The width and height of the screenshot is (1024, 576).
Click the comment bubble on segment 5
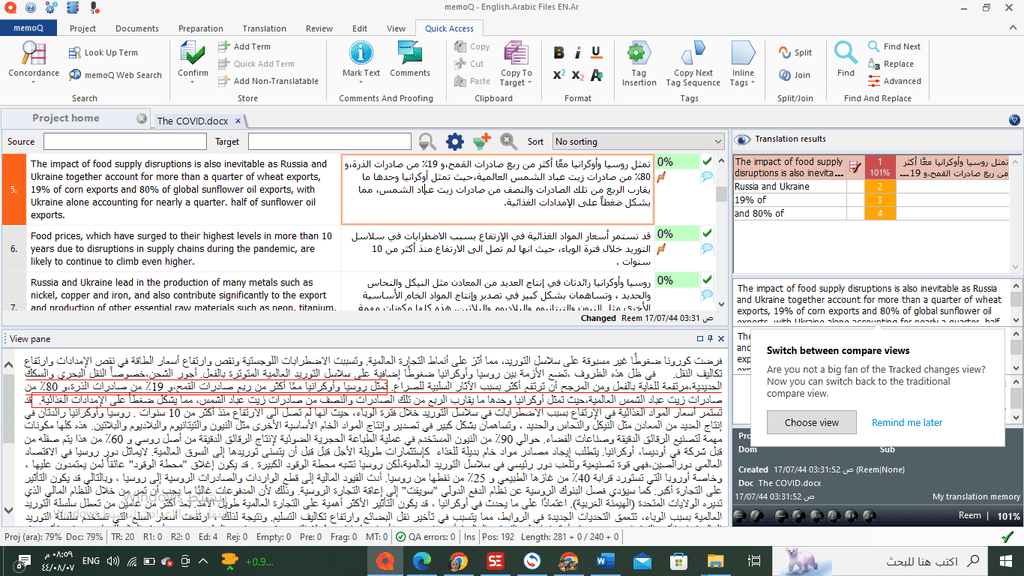click(x=707, y=176)
